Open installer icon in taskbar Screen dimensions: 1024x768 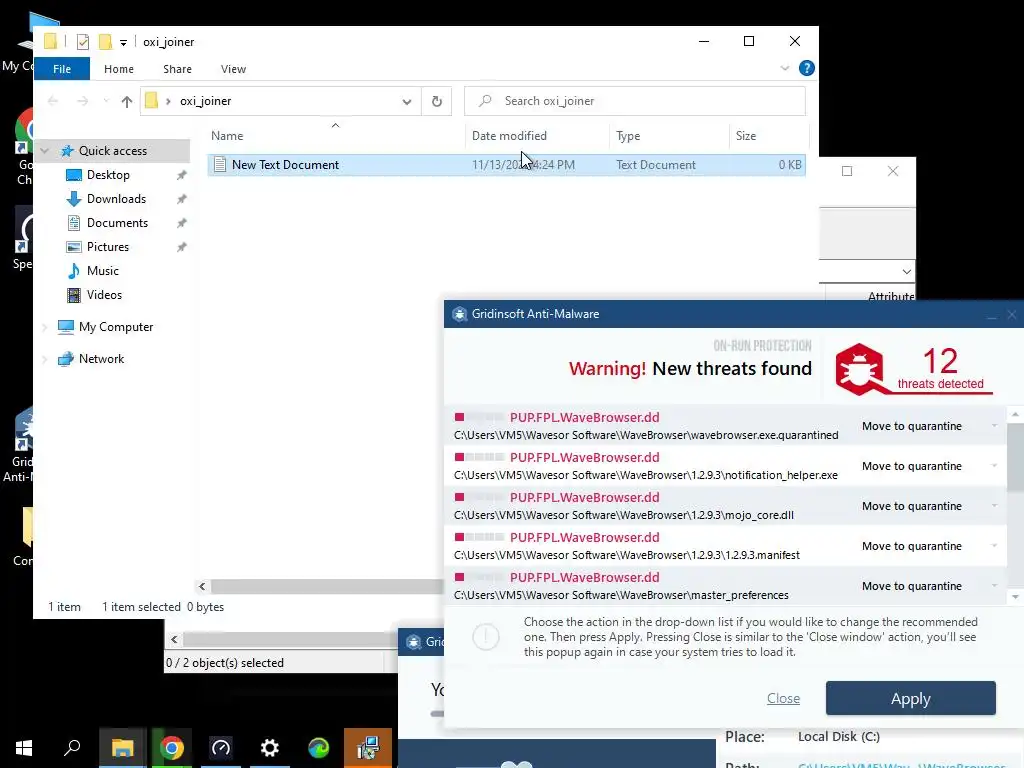click(368, 748)
